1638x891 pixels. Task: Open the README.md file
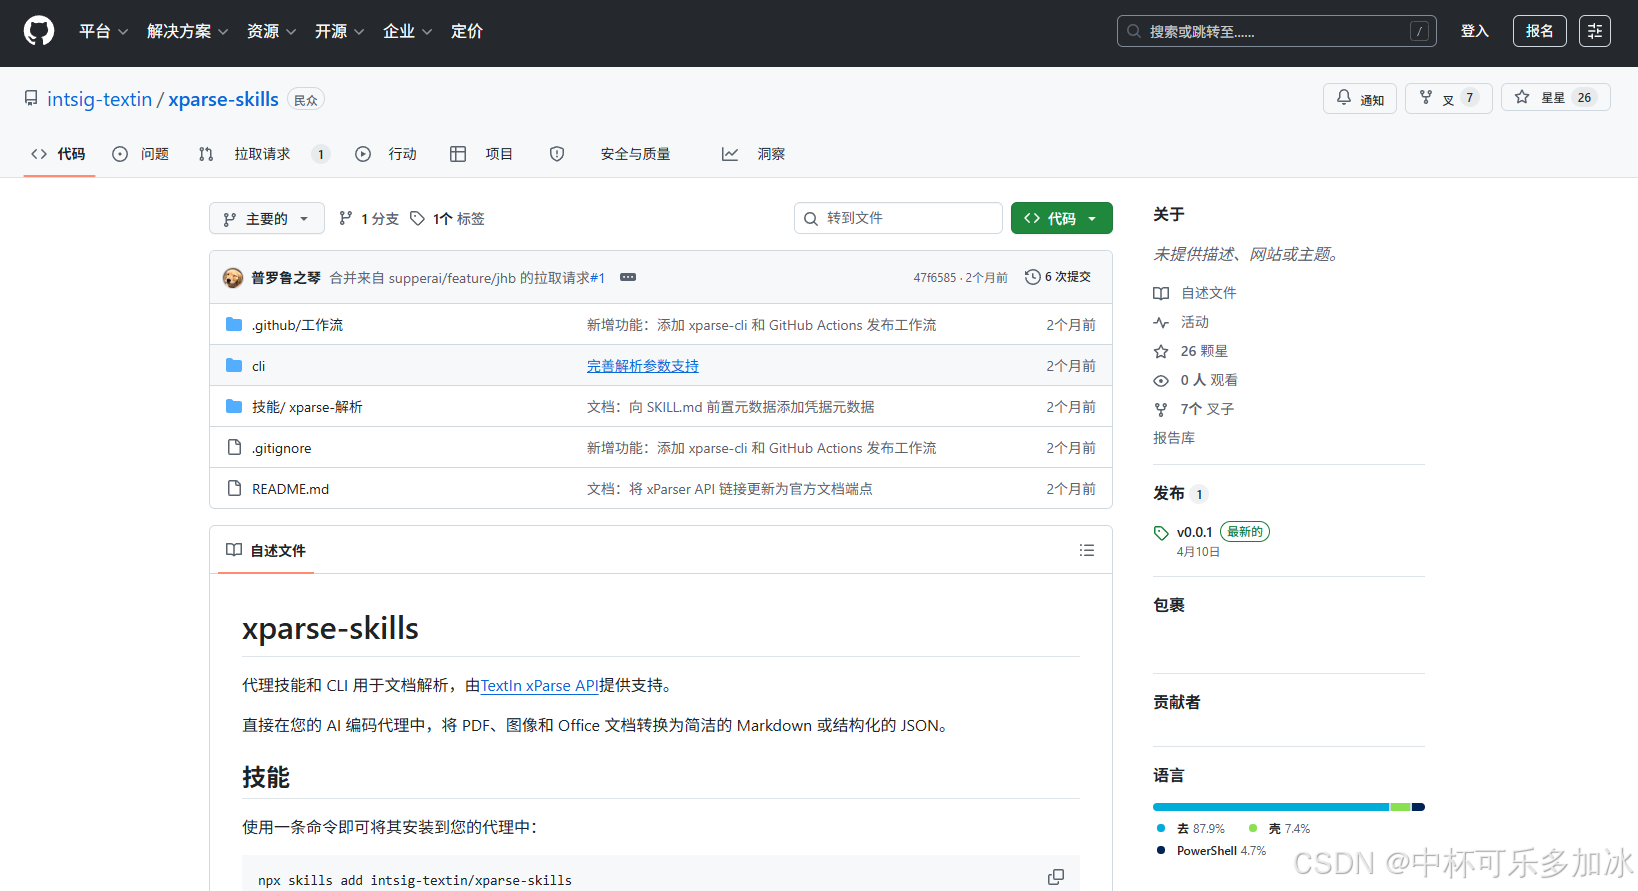(x=290, y=489)
